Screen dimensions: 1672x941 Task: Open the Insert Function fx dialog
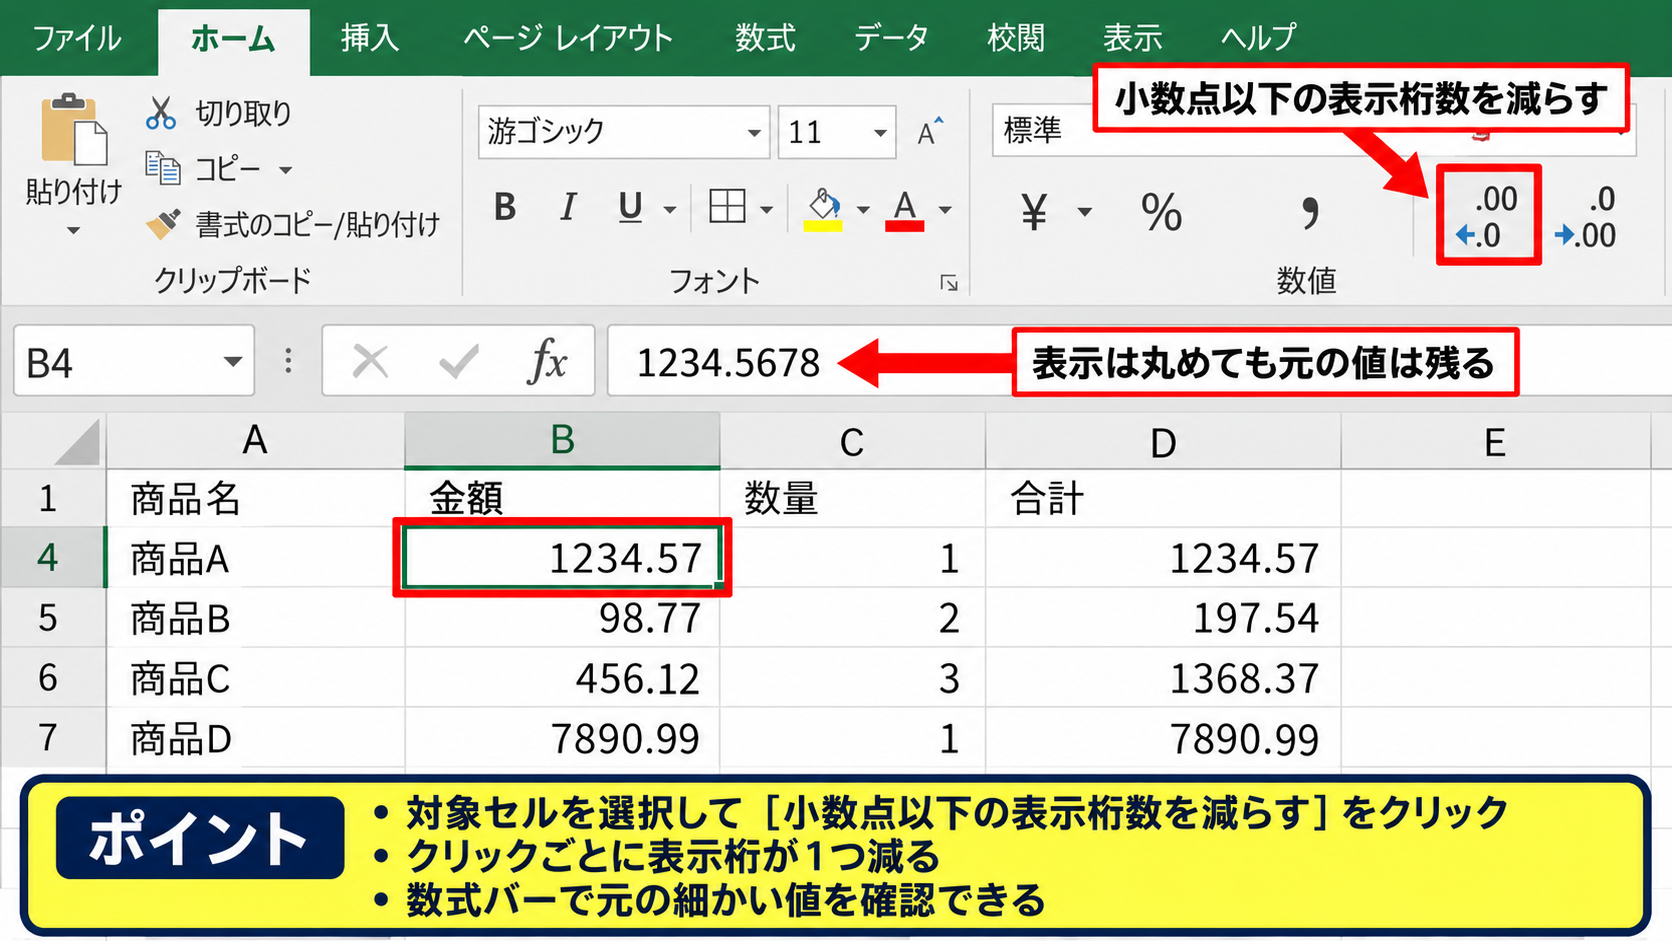point(547,361)
